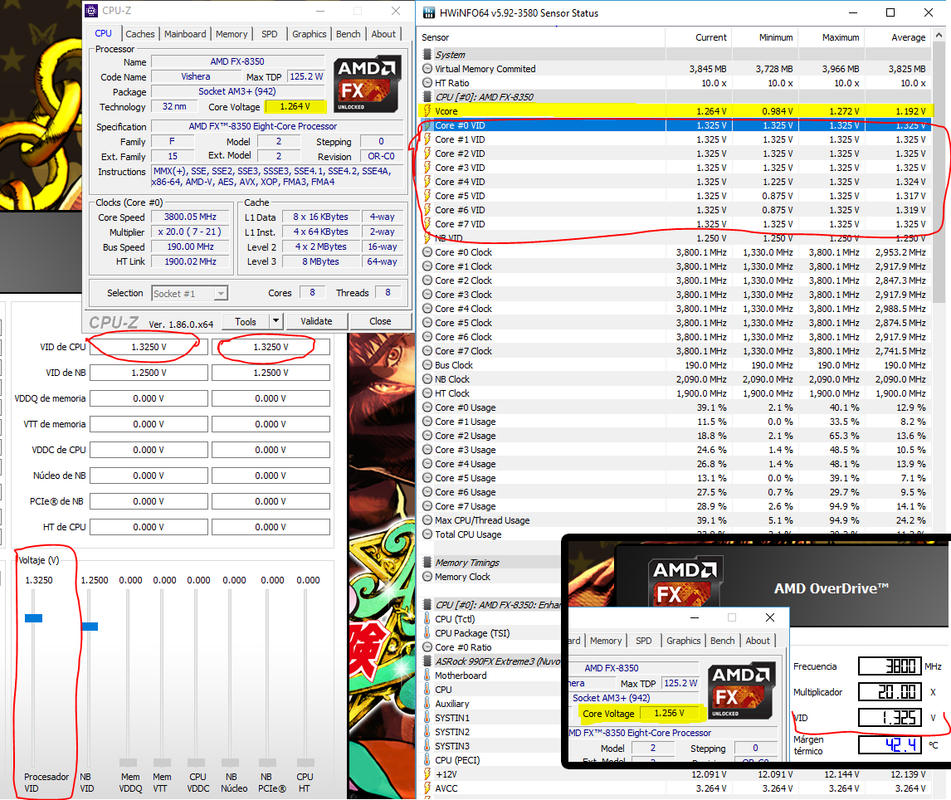Click the +12V voltage icon
Viewport: 951px width, 800px height.
coord(428,774)
